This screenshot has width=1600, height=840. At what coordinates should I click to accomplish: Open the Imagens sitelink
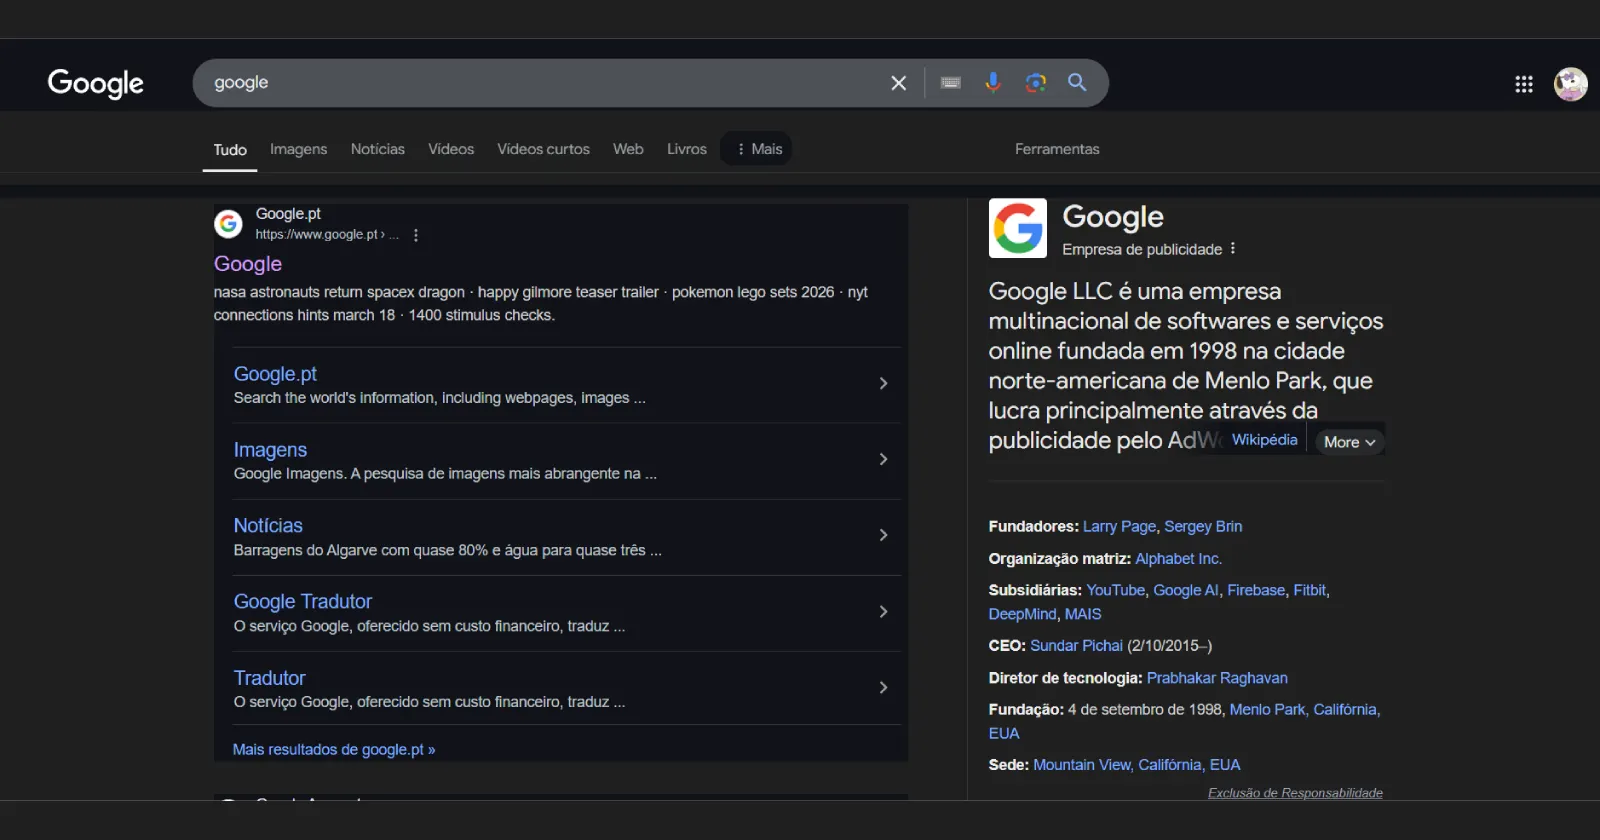(270, 450)
